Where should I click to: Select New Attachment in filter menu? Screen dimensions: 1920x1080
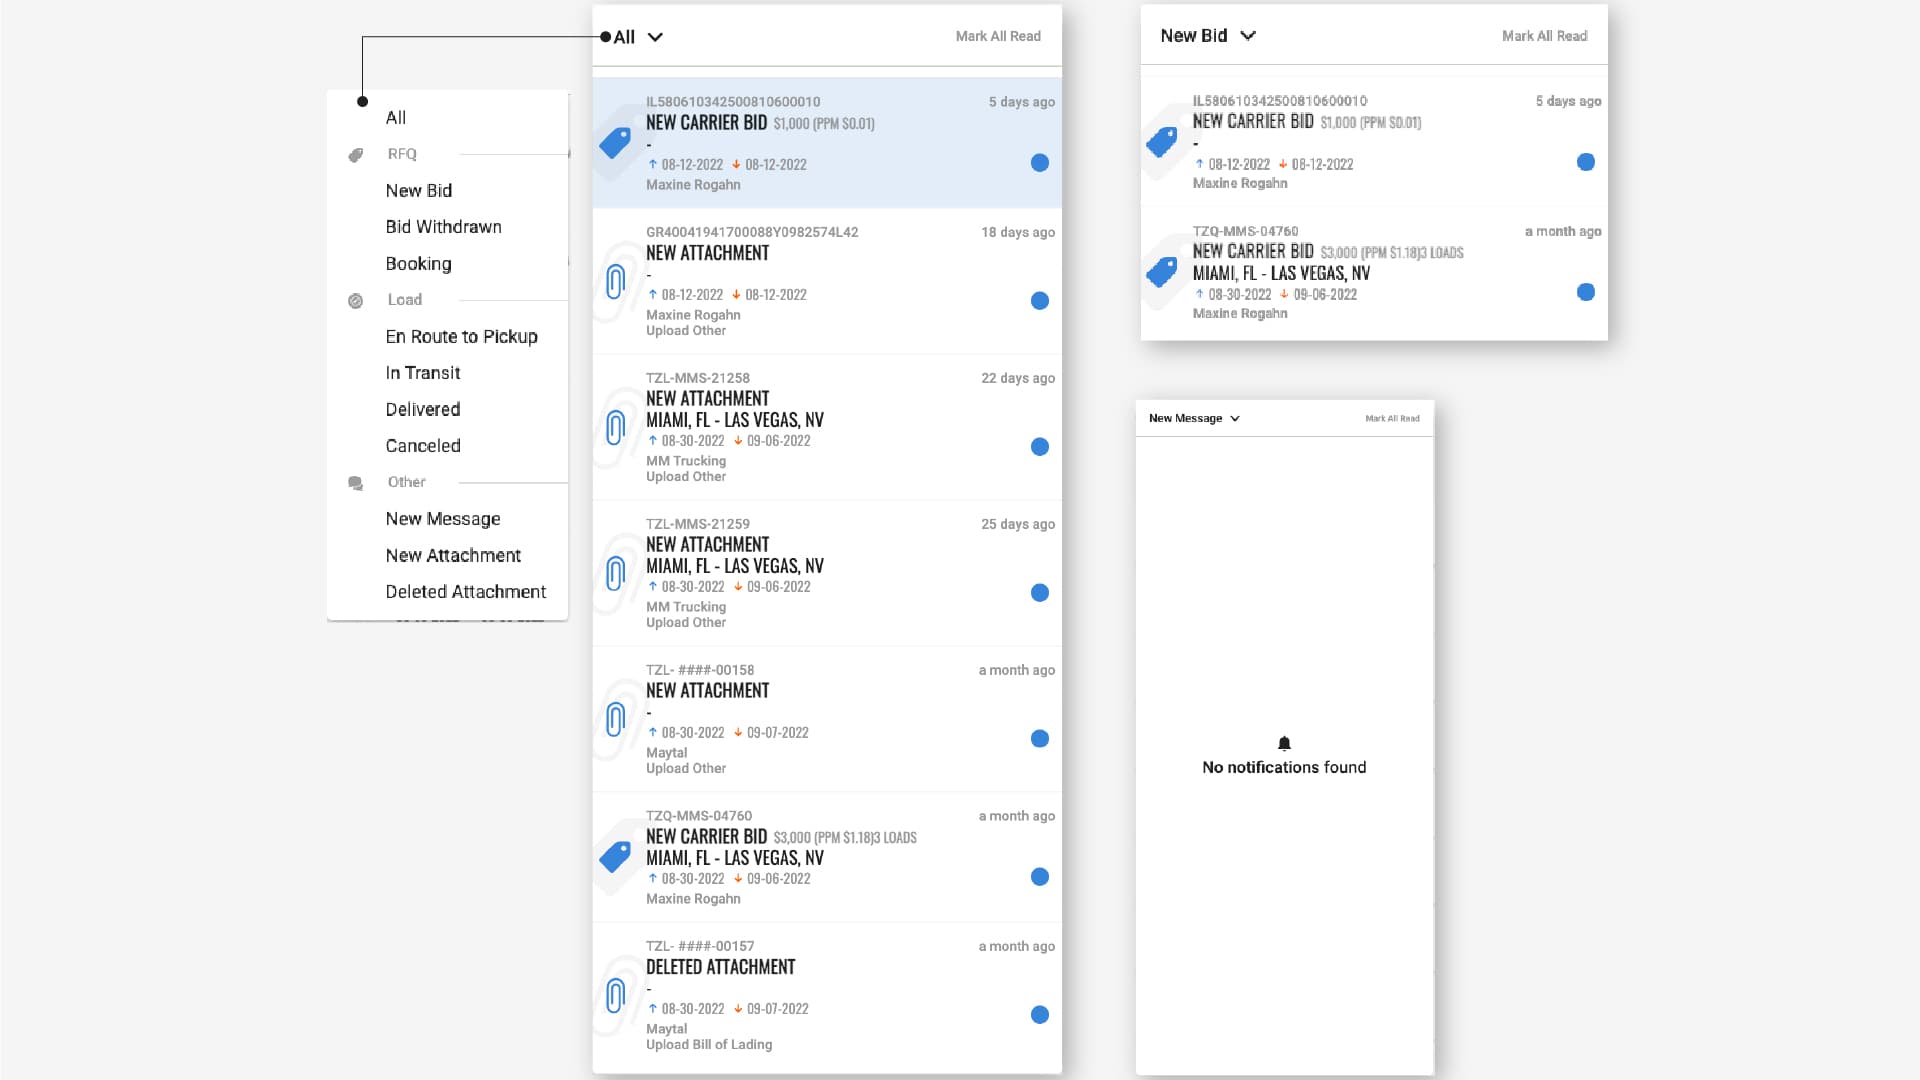(453, 556)
